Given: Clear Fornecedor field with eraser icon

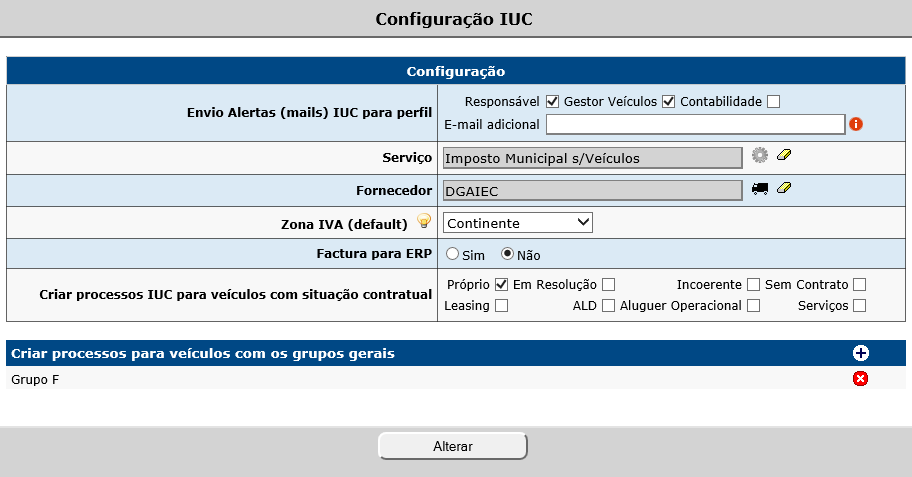Looking at the screenshot, I should click(x=784, y=188).
